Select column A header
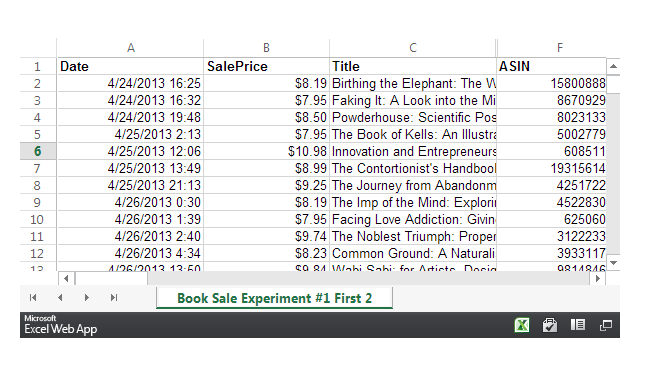 pyautogui.click(x=131, y=48)
